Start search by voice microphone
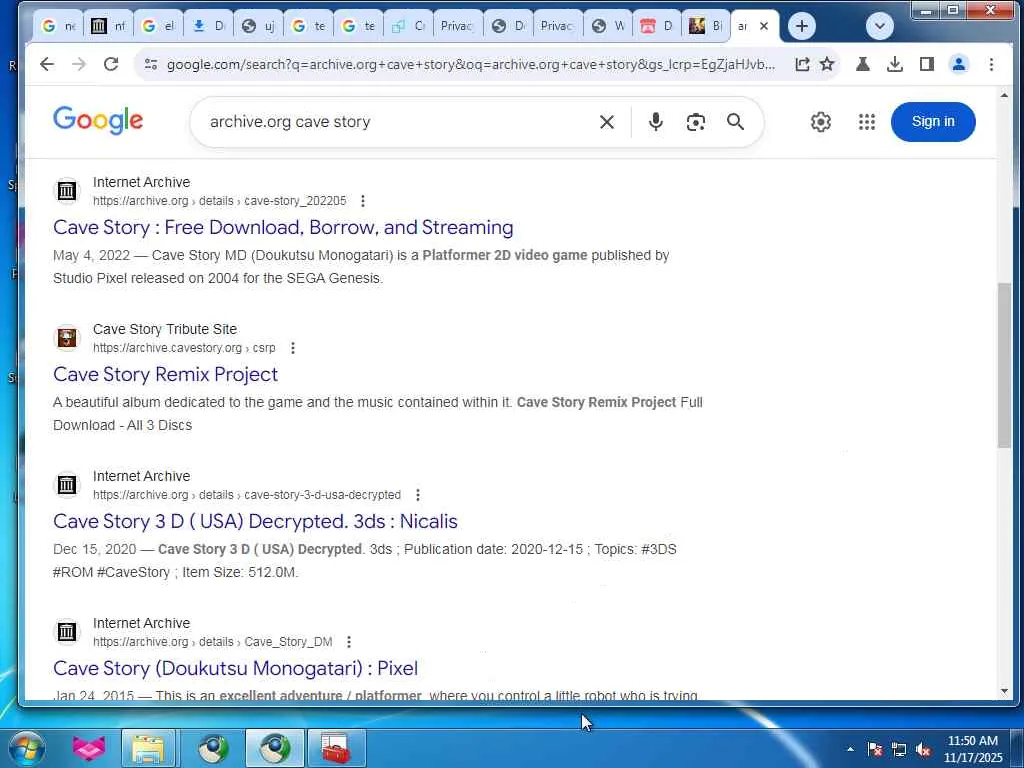Image resolution: width=1024 pixels, height=768 pixels. [x=656, y=121]
